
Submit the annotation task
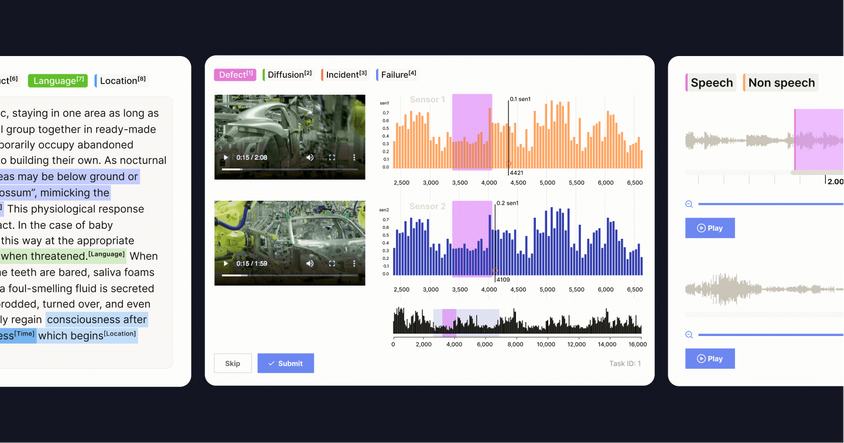tap(285, 363)
